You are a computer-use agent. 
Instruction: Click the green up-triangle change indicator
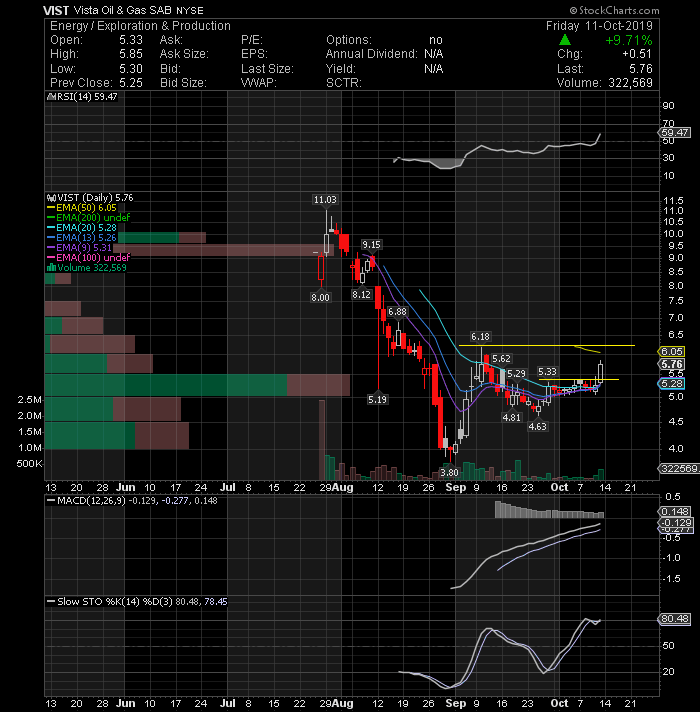[564, 40]
